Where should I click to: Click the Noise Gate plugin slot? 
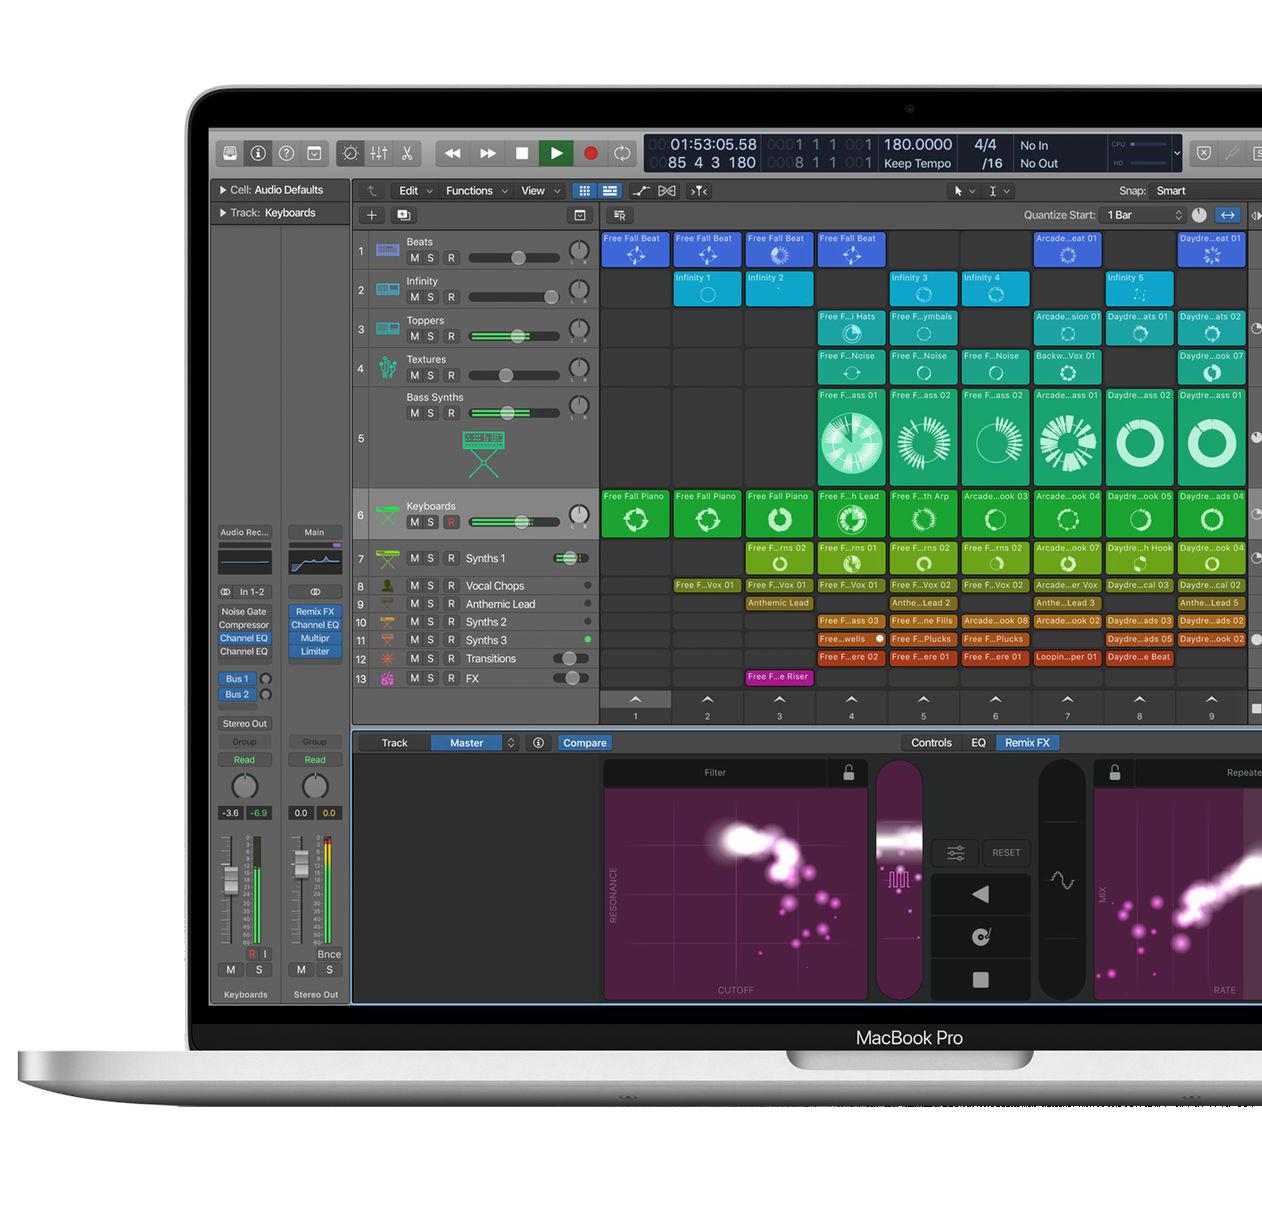click(x=244, y=611)
